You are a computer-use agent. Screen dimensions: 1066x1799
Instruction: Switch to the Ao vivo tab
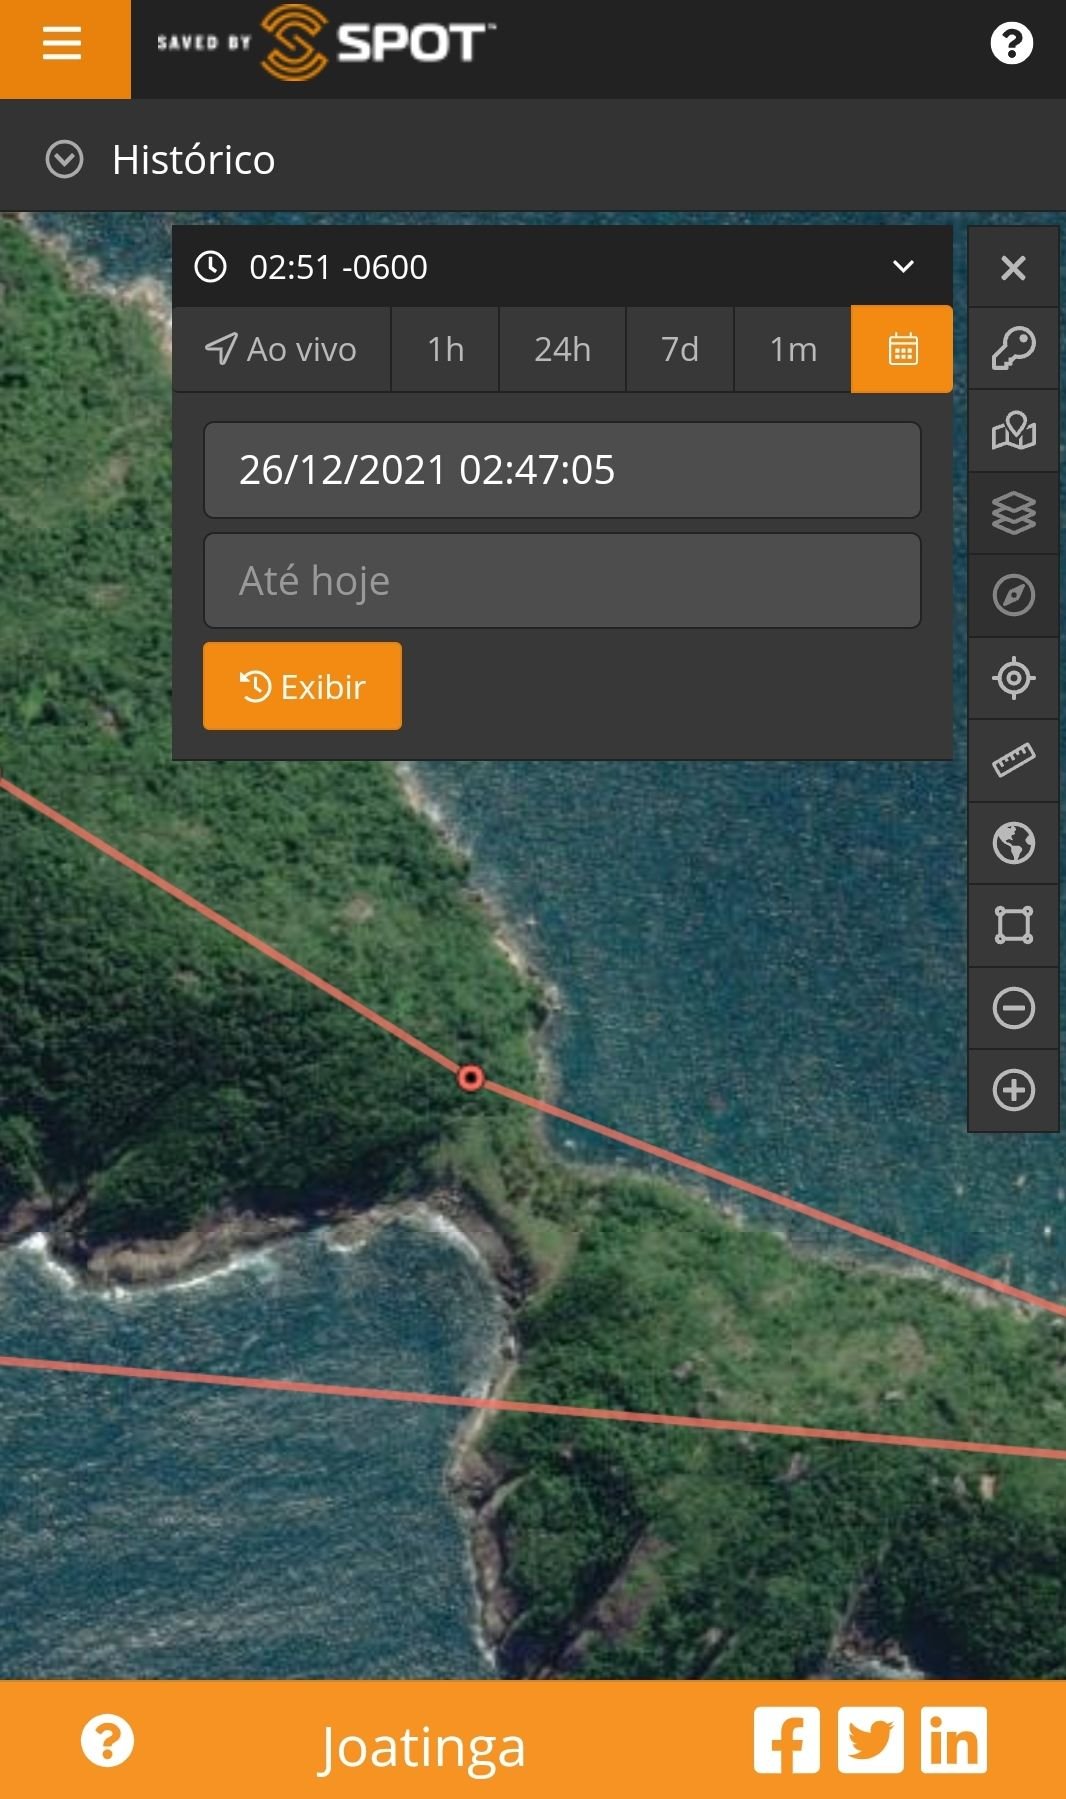pyautogui.click(x=281, y=349)
